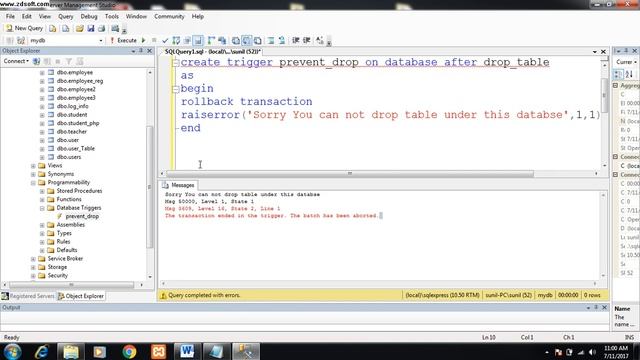This screenshot has height=360, width=640.
Task: Open the Query menu
Action: coord(65,16)
